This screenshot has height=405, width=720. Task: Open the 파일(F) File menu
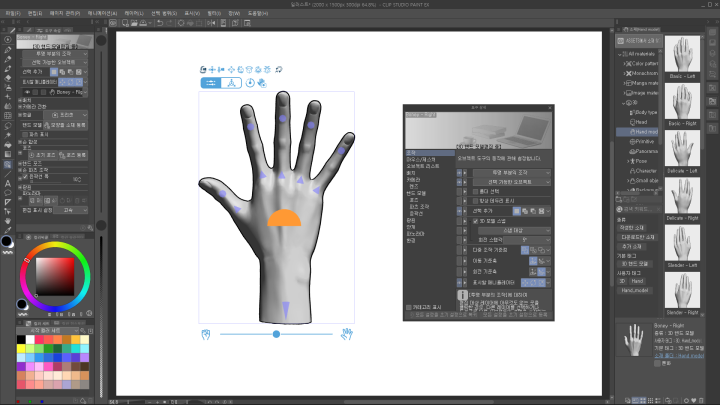tap(14, 12)
